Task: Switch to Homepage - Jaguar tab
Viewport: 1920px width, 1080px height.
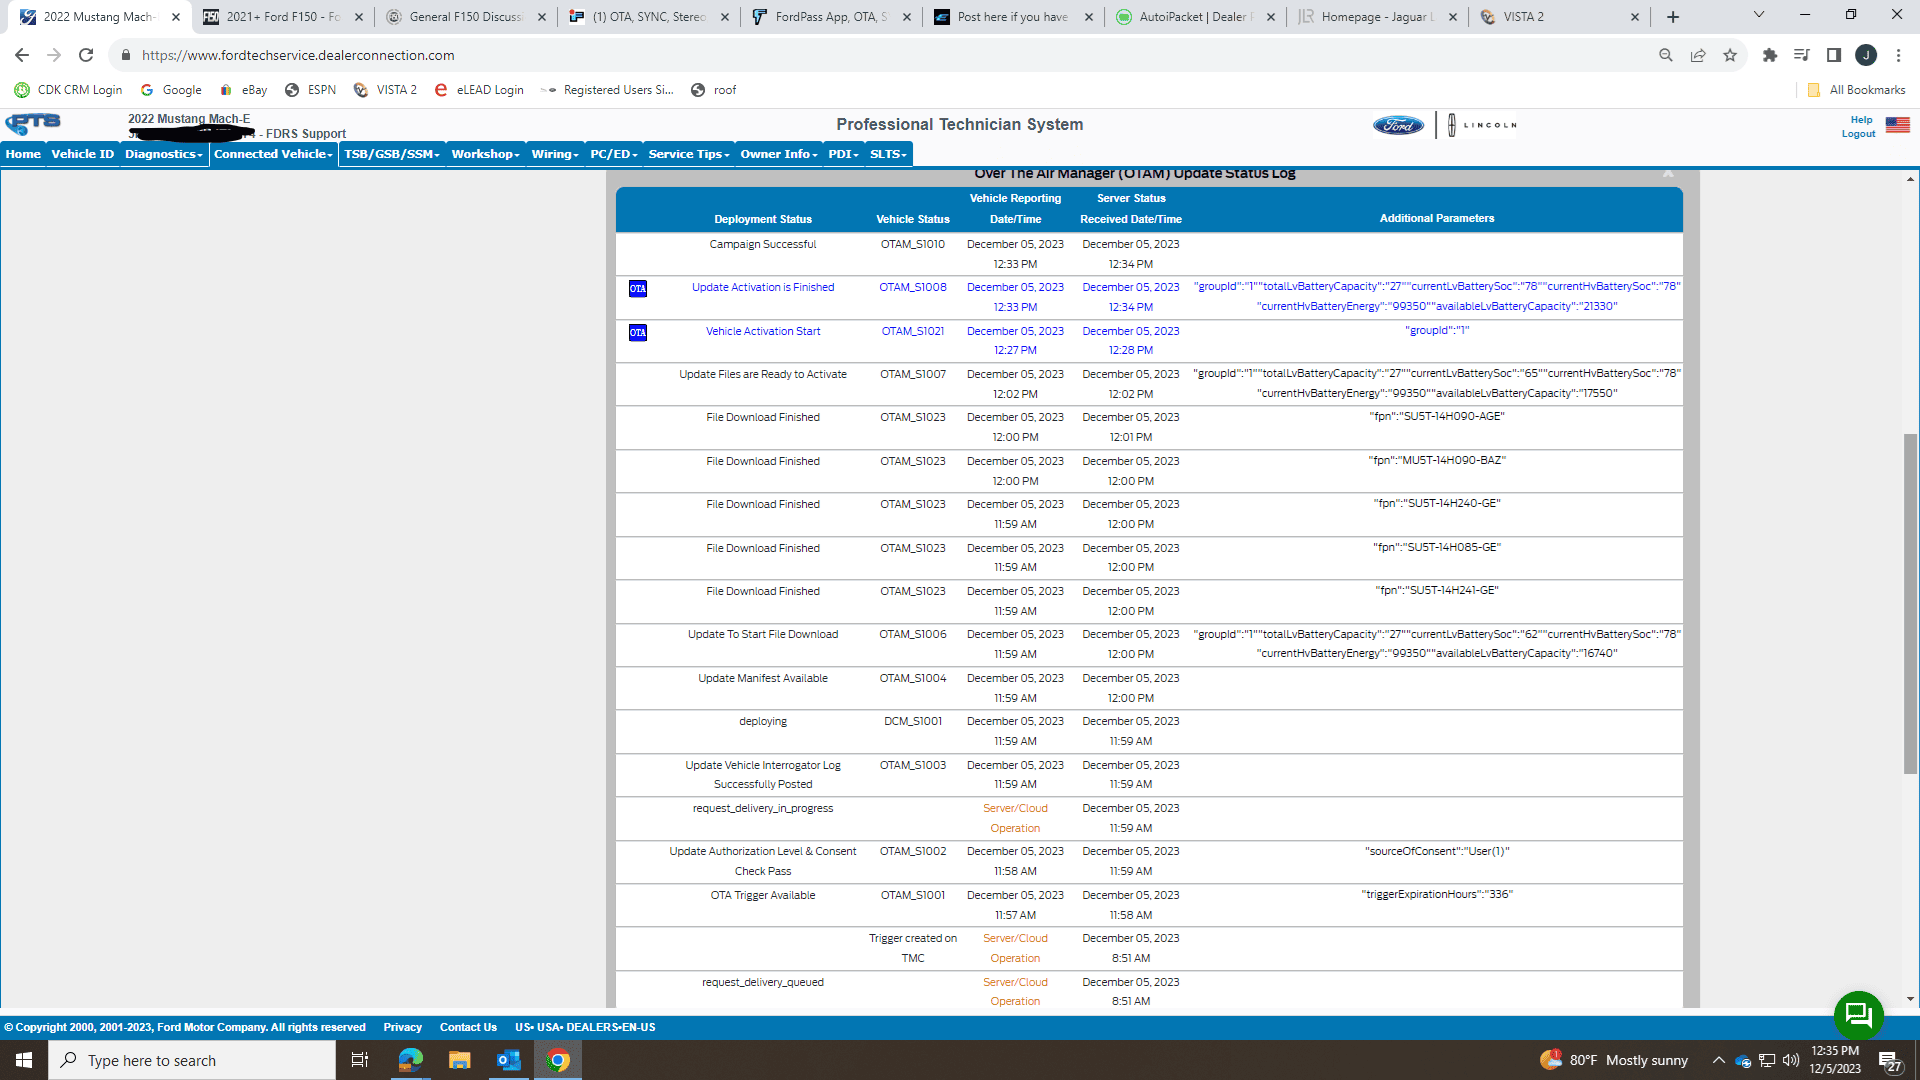Action: pyautogui.click(x=1378, y=17)
